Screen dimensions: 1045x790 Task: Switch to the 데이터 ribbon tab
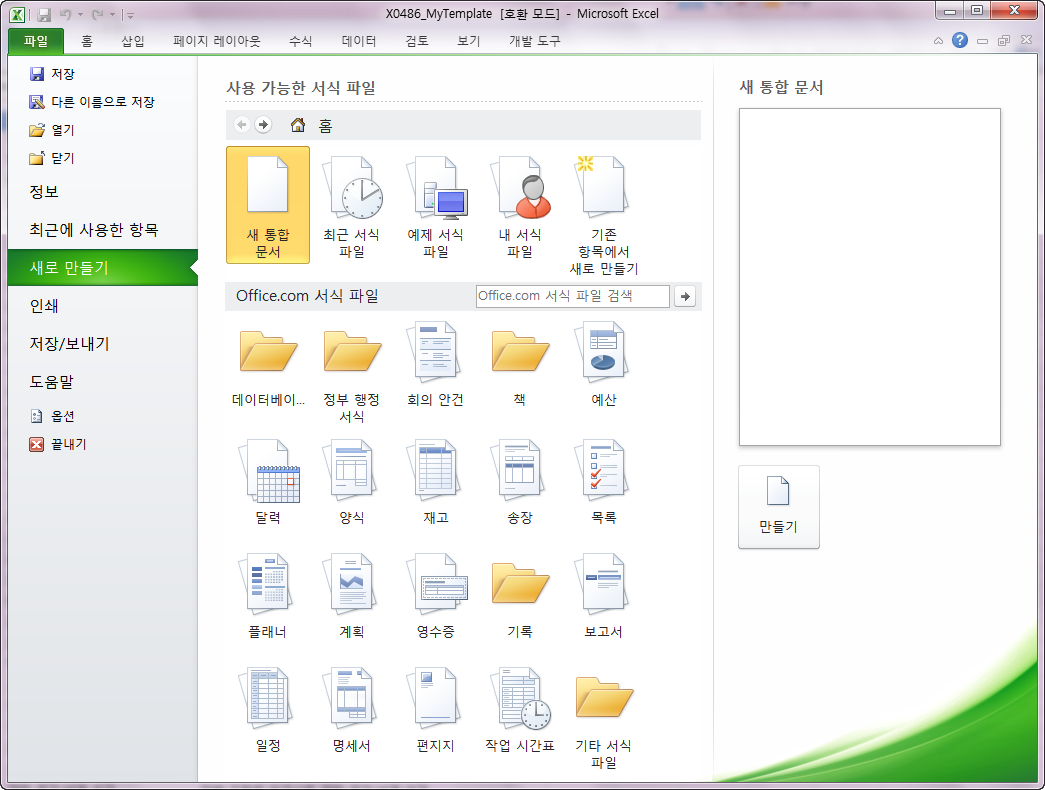point(359,41)
